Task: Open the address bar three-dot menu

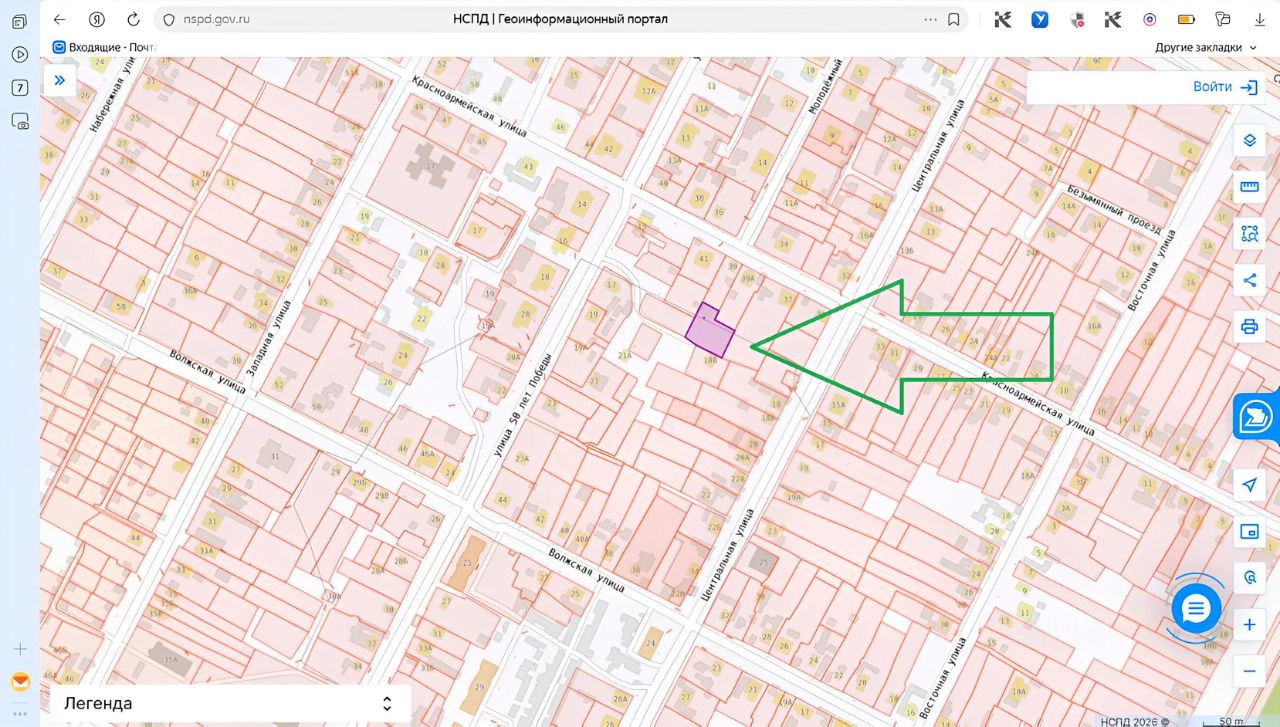Action: tap(931, 19)
